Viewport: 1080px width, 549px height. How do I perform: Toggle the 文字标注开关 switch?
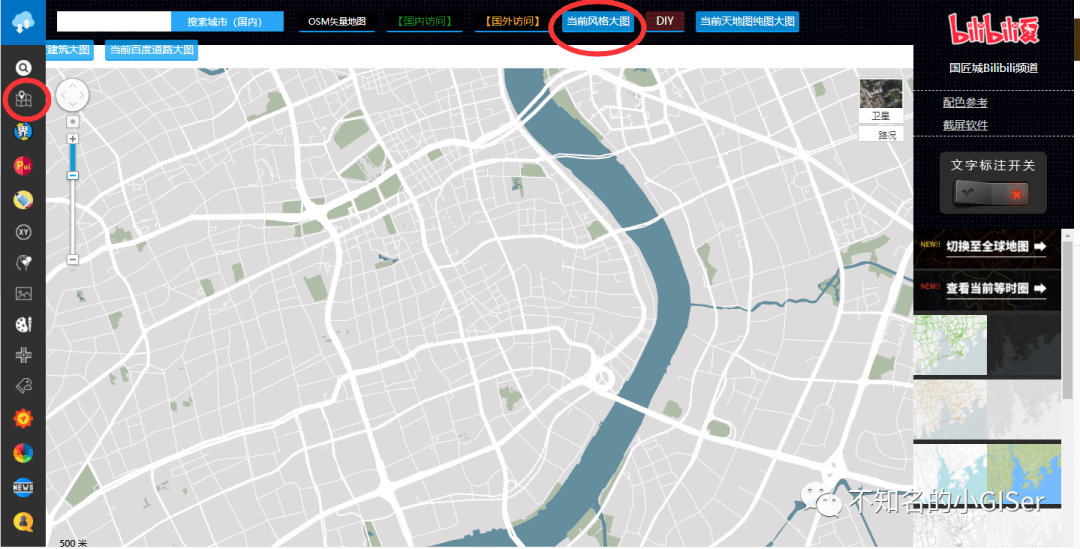click(993, 196)
